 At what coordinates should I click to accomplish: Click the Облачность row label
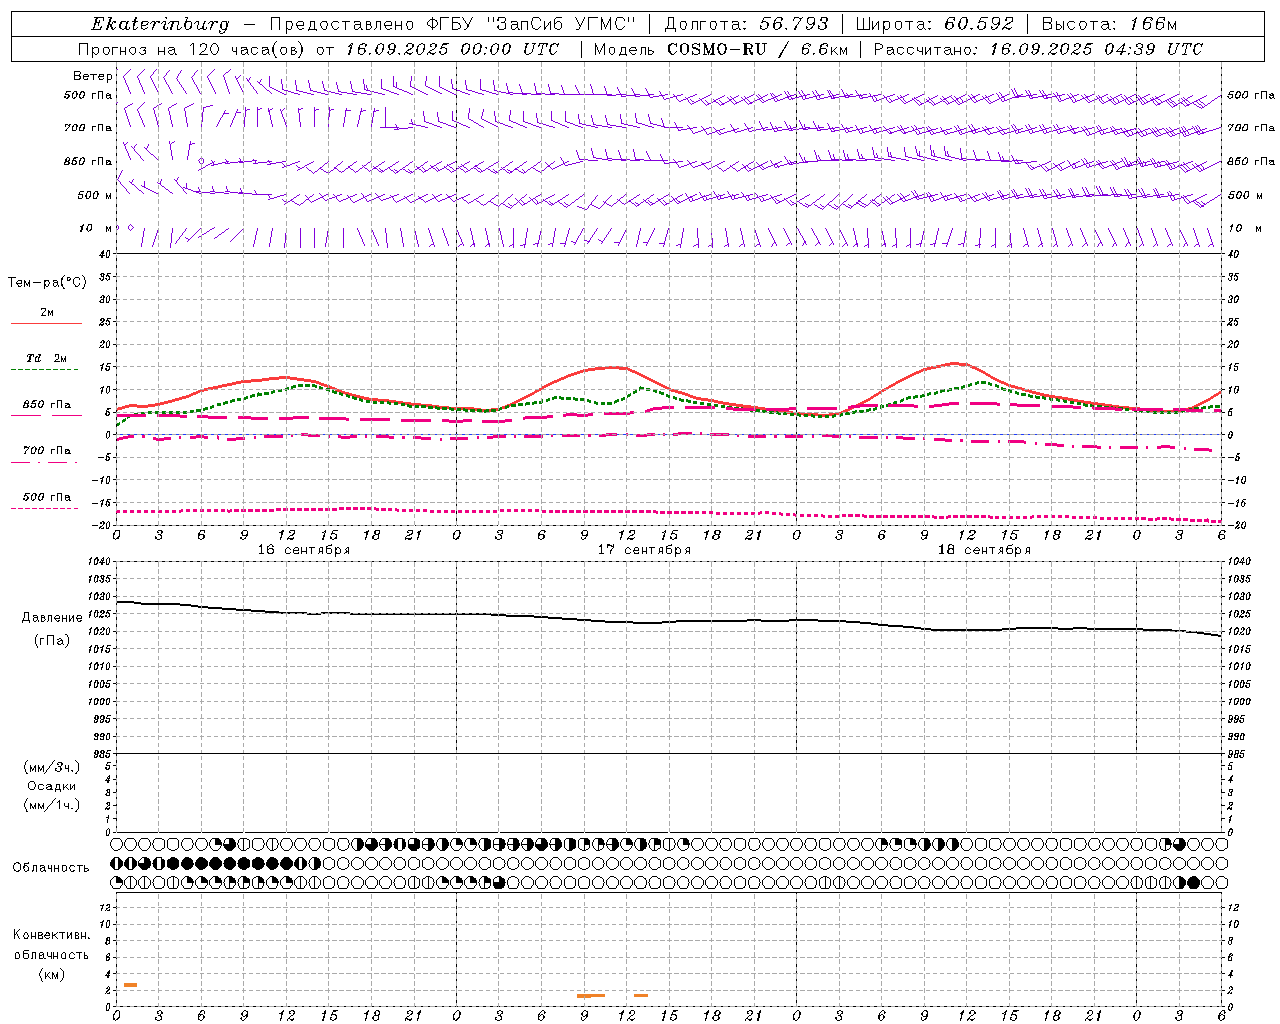[x=51, y=867]
